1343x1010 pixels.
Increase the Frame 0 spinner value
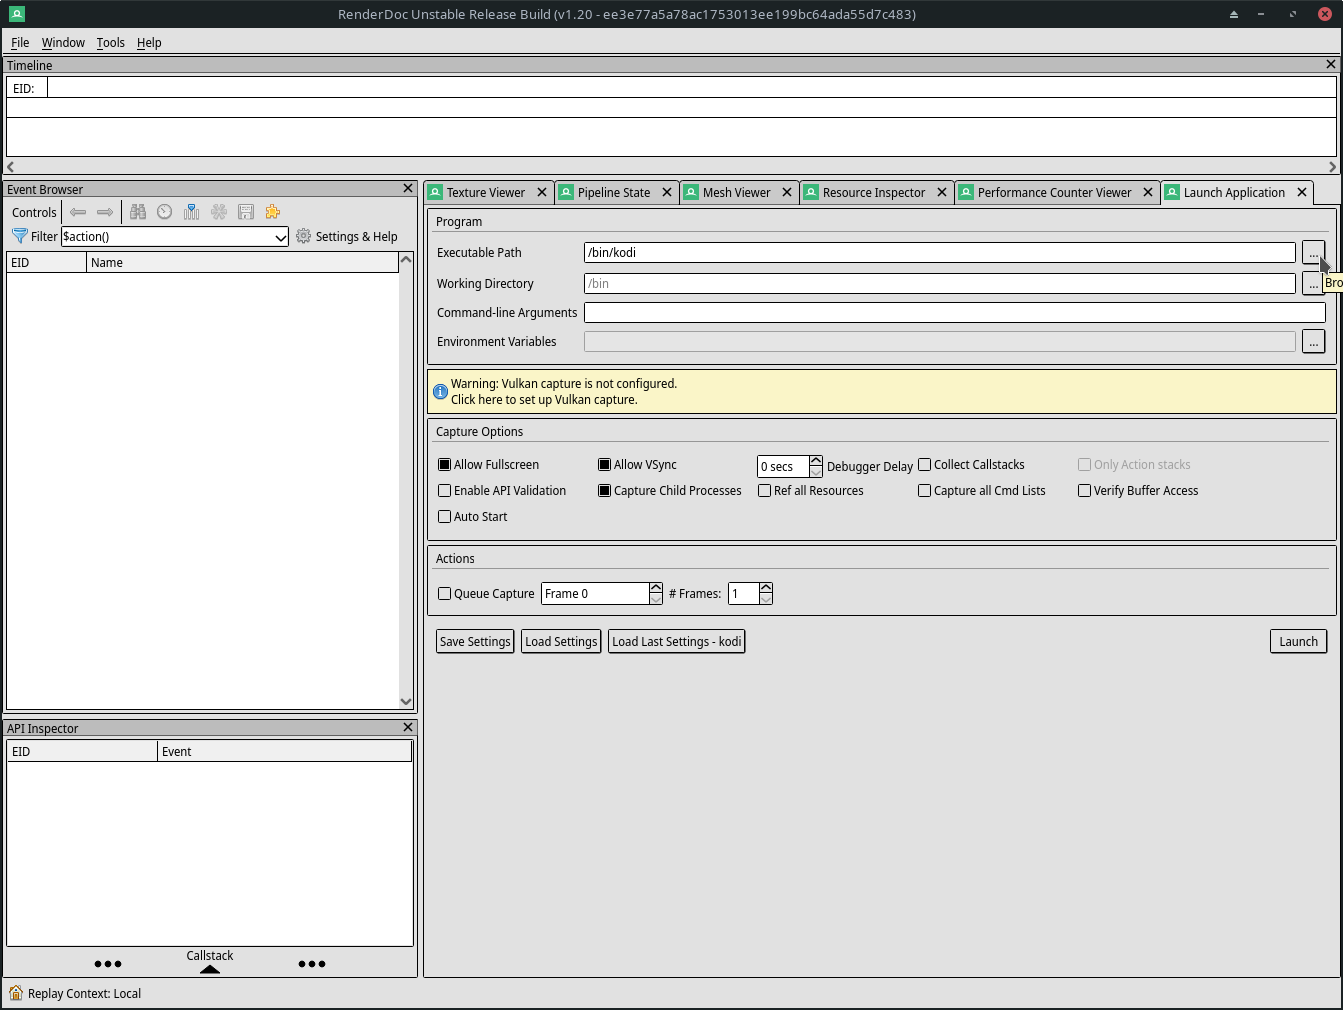click(x=656, y=588)
